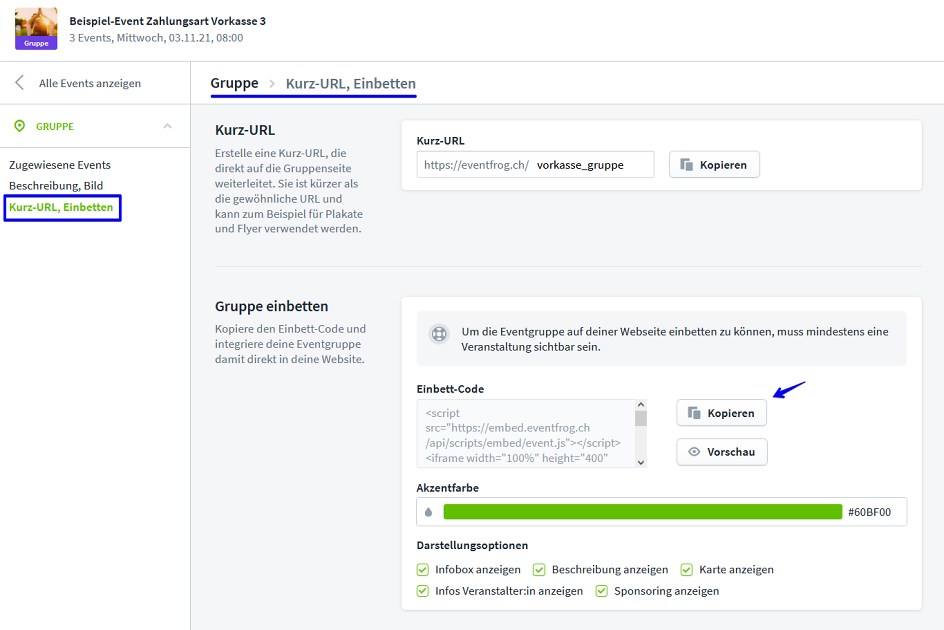Click Gruppe in the breadcrumb
Viewport: 944px width, 630px height.
pos(234,83)
